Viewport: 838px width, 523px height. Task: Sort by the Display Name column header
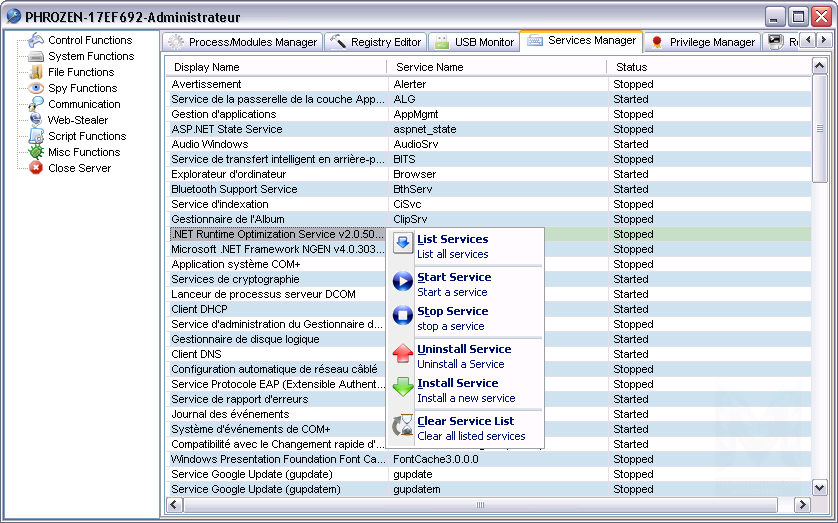[x=207, y=67]
